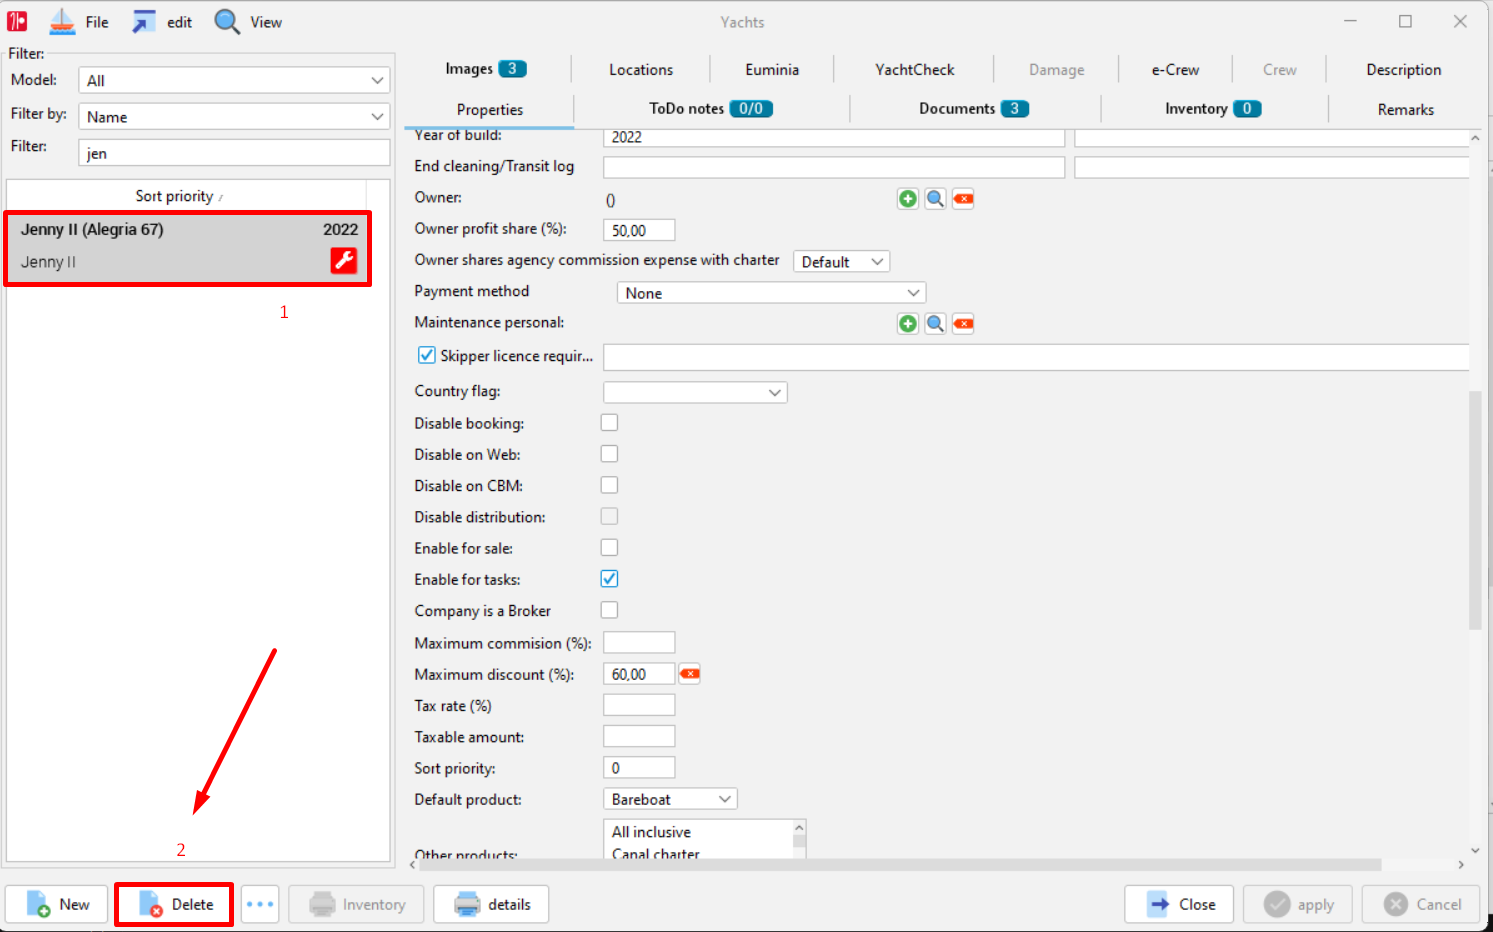Toggle the Skipper licence required checkbox
Image resolution: width=1493 pixels, height=932 pixels.
(427, 355)
